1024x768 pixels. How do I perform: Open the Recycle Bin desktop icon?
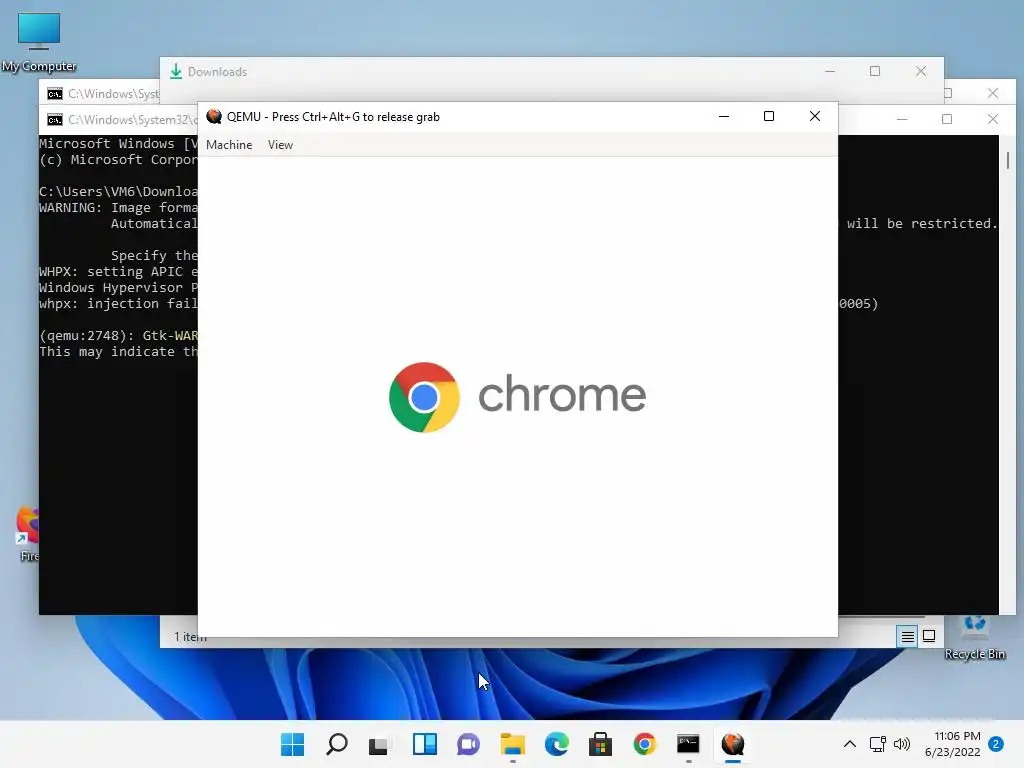point(974,638)
